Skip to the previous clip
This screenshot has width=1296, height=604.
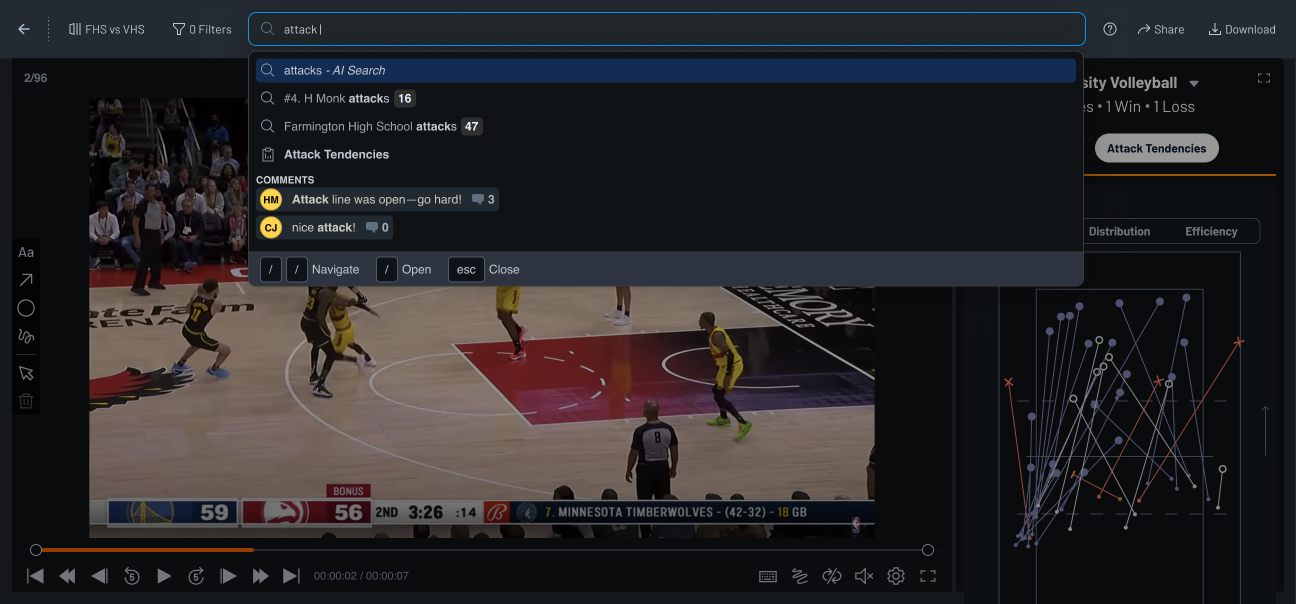[x=35, y=576]
